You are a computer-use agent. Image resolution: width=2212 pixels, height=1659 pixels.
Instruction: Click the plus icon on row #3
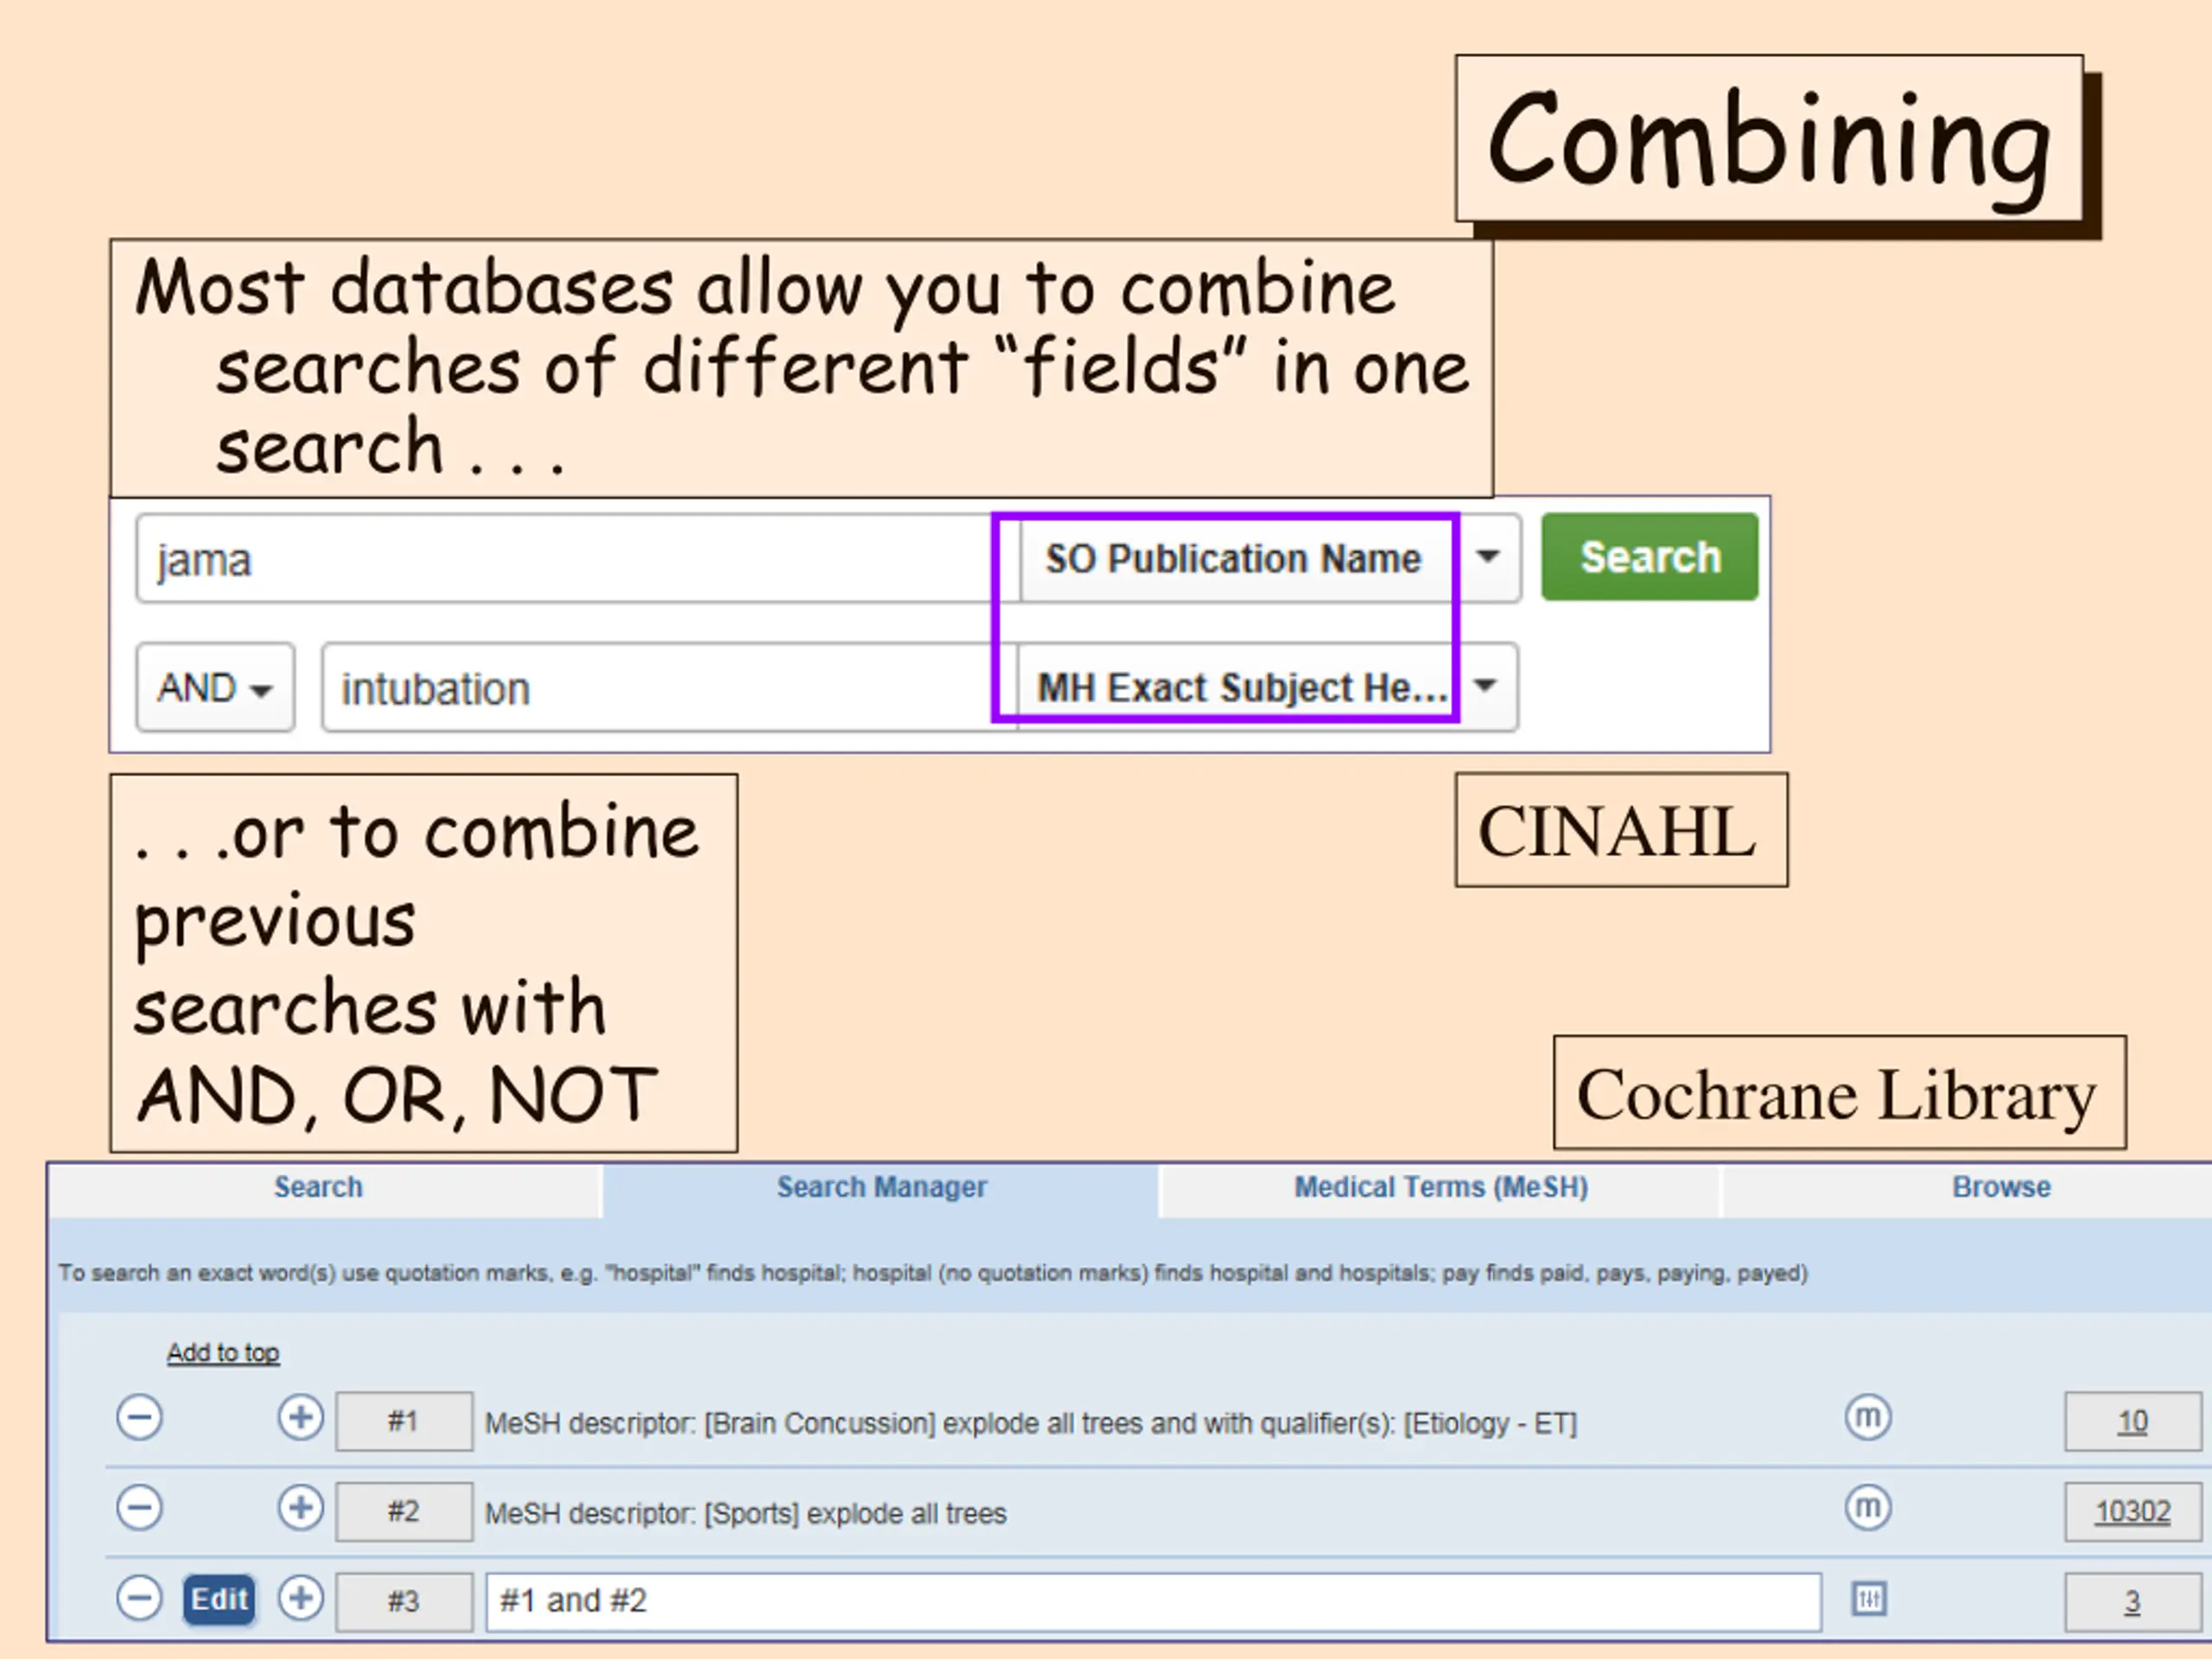300,1598
